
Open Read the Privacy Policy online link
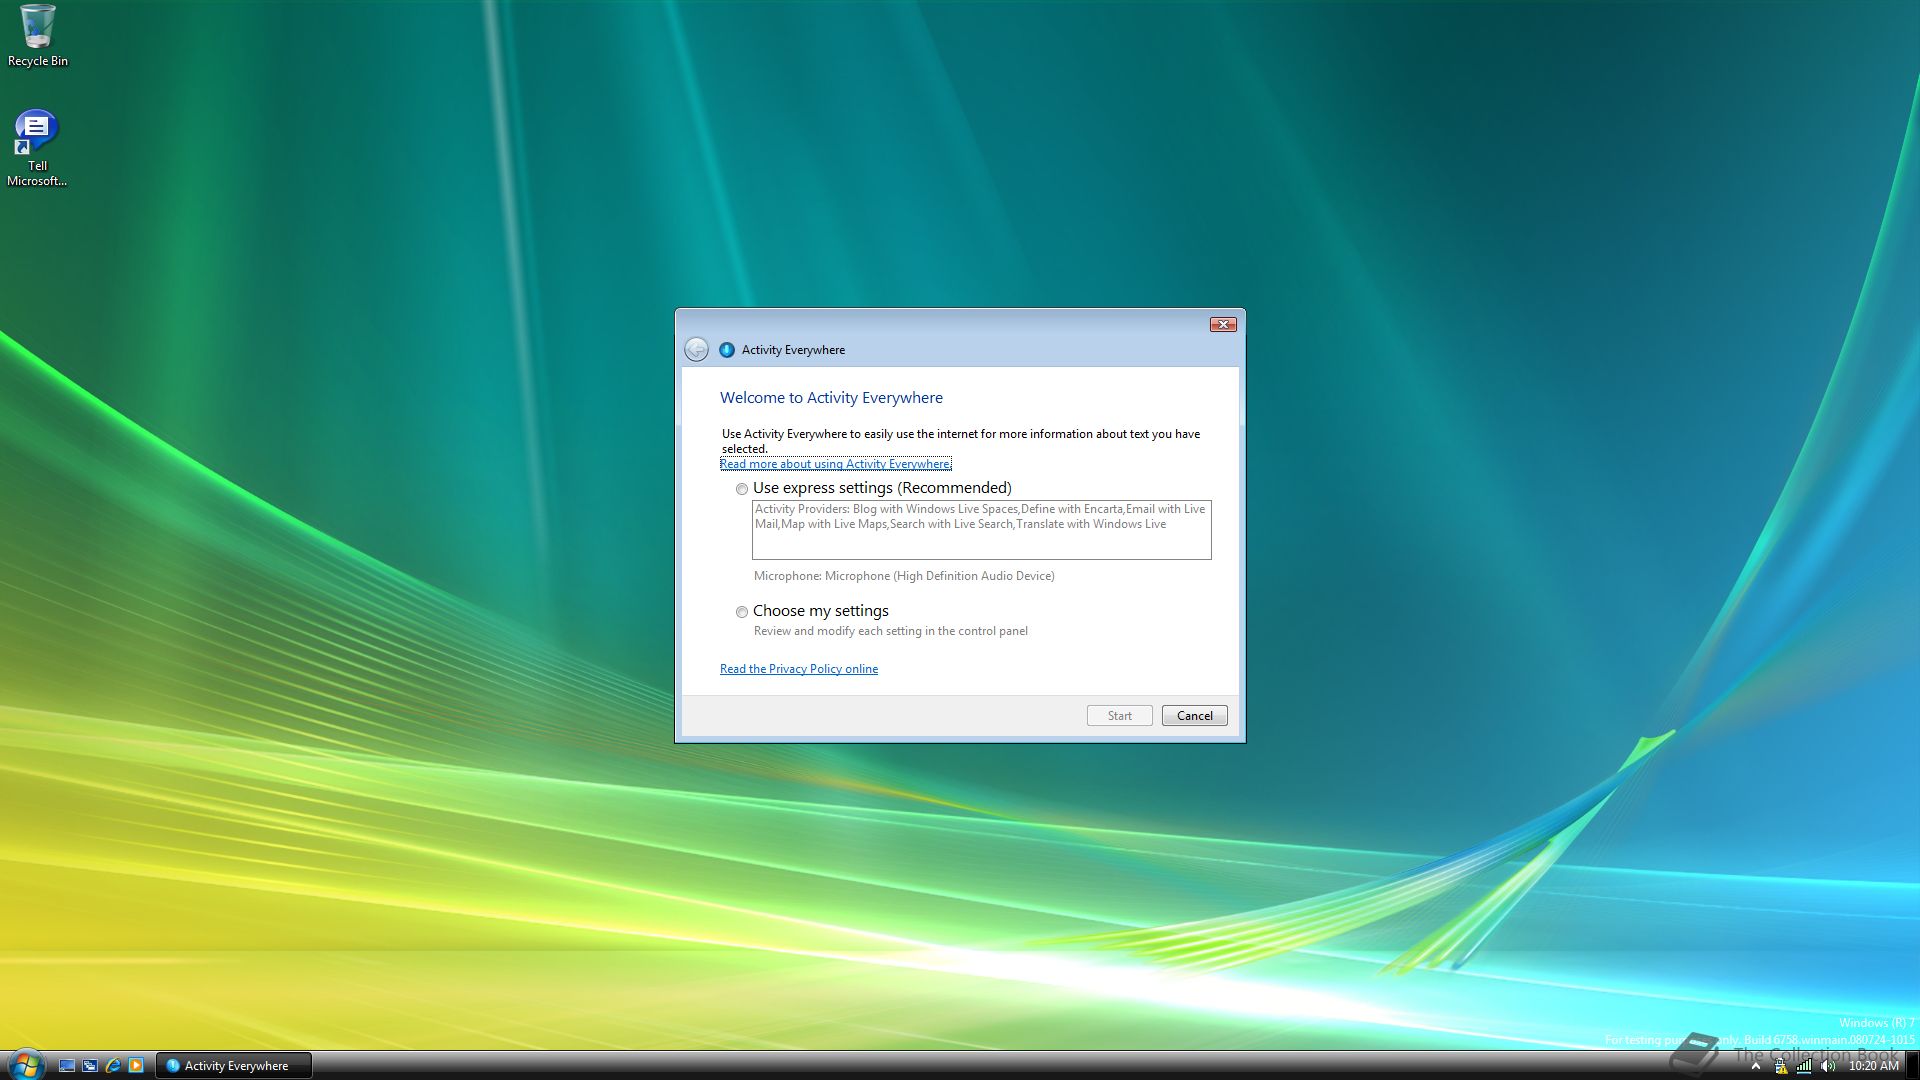point(799,669)
